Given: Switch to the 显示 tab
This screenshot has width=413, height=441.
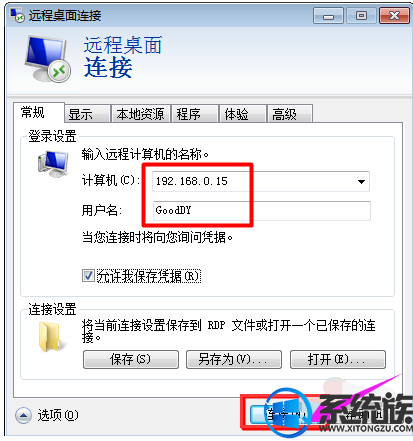Looking at the screenshot, I should (x=87, y=114).
